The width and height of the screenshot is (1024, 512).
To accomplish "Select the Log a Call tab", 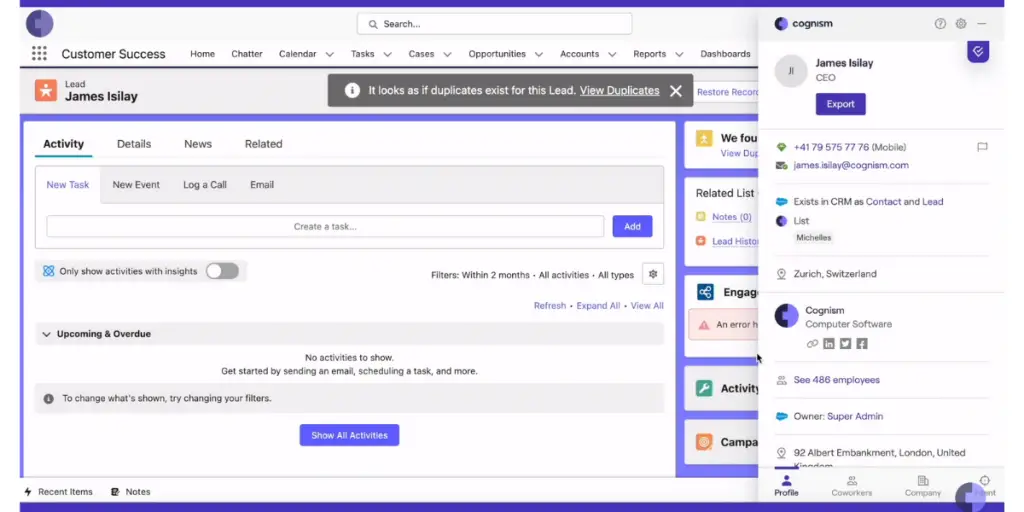I will 204,185.
